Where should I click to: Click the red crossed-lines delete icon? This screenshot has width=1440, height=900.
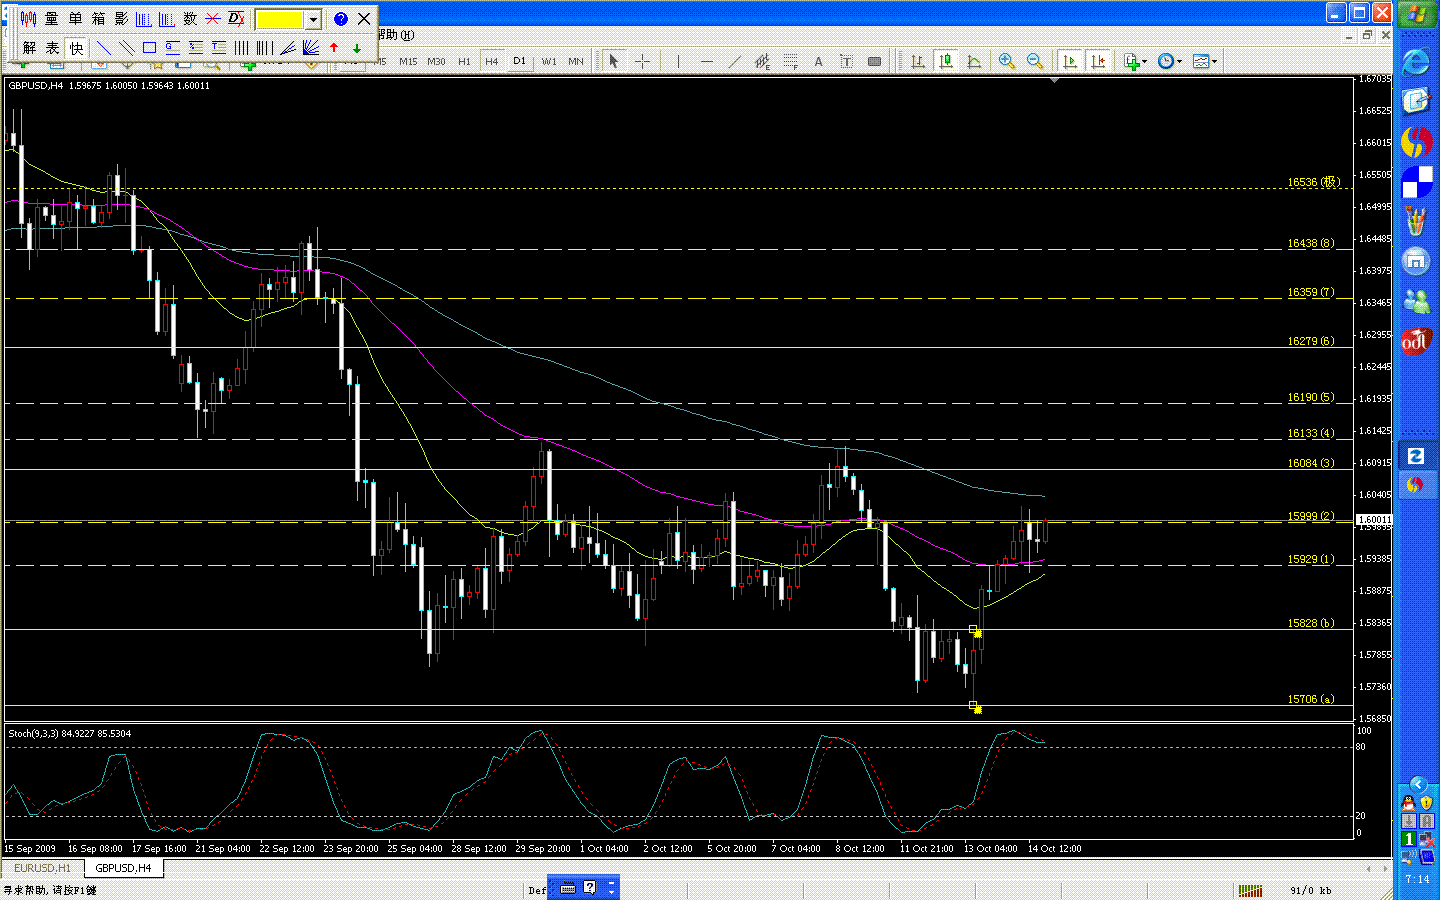click(213, 19)
